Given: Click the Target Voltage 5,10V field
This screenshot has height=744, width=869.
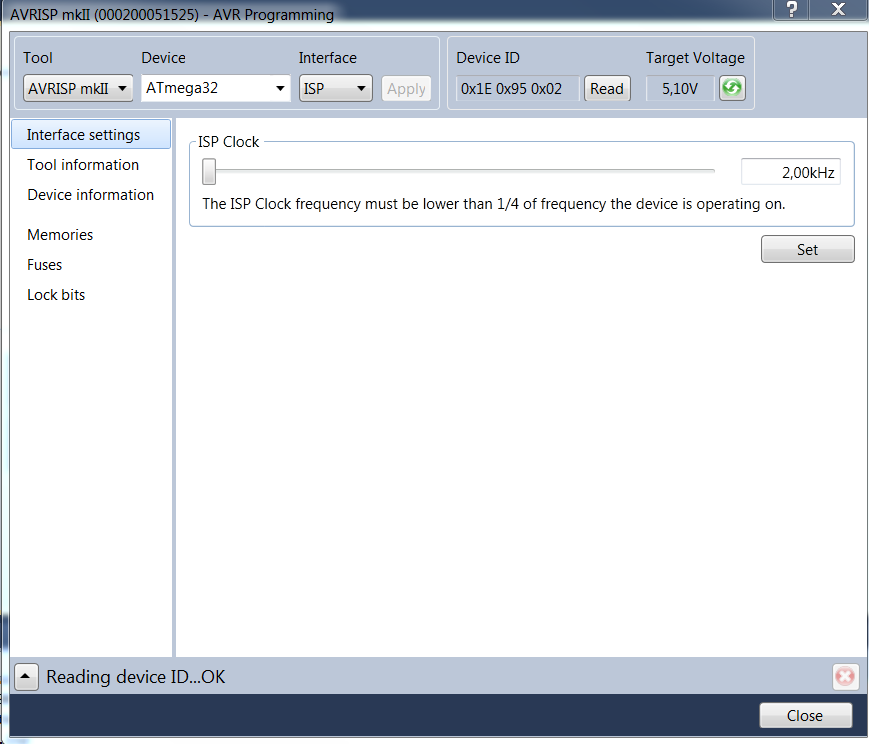Looking at the screenshot, I should (x=680, y=88).
